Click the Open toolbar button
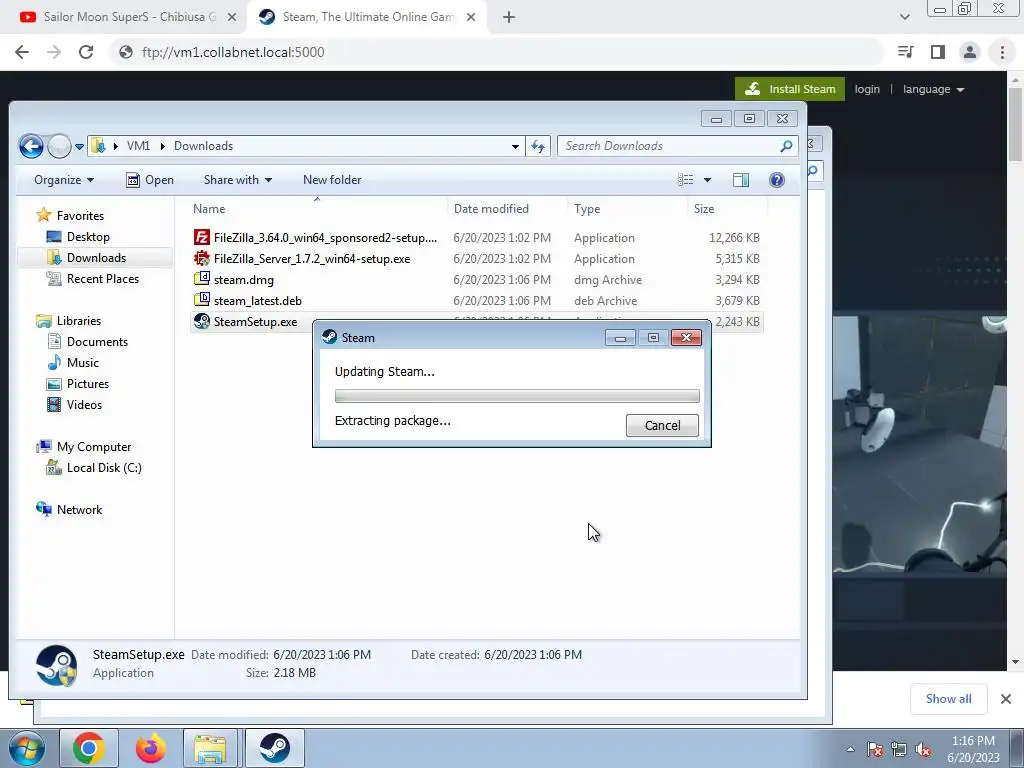 (x=150, y=180)
